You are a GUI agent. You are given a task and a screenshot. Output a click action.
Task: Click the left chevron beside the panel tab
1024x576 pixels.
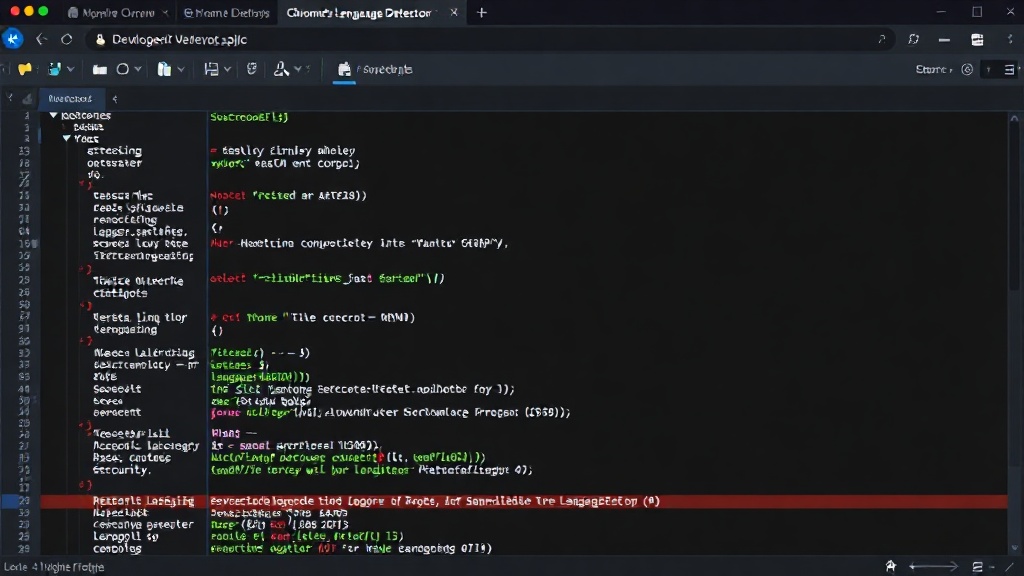tap(115, 99)
